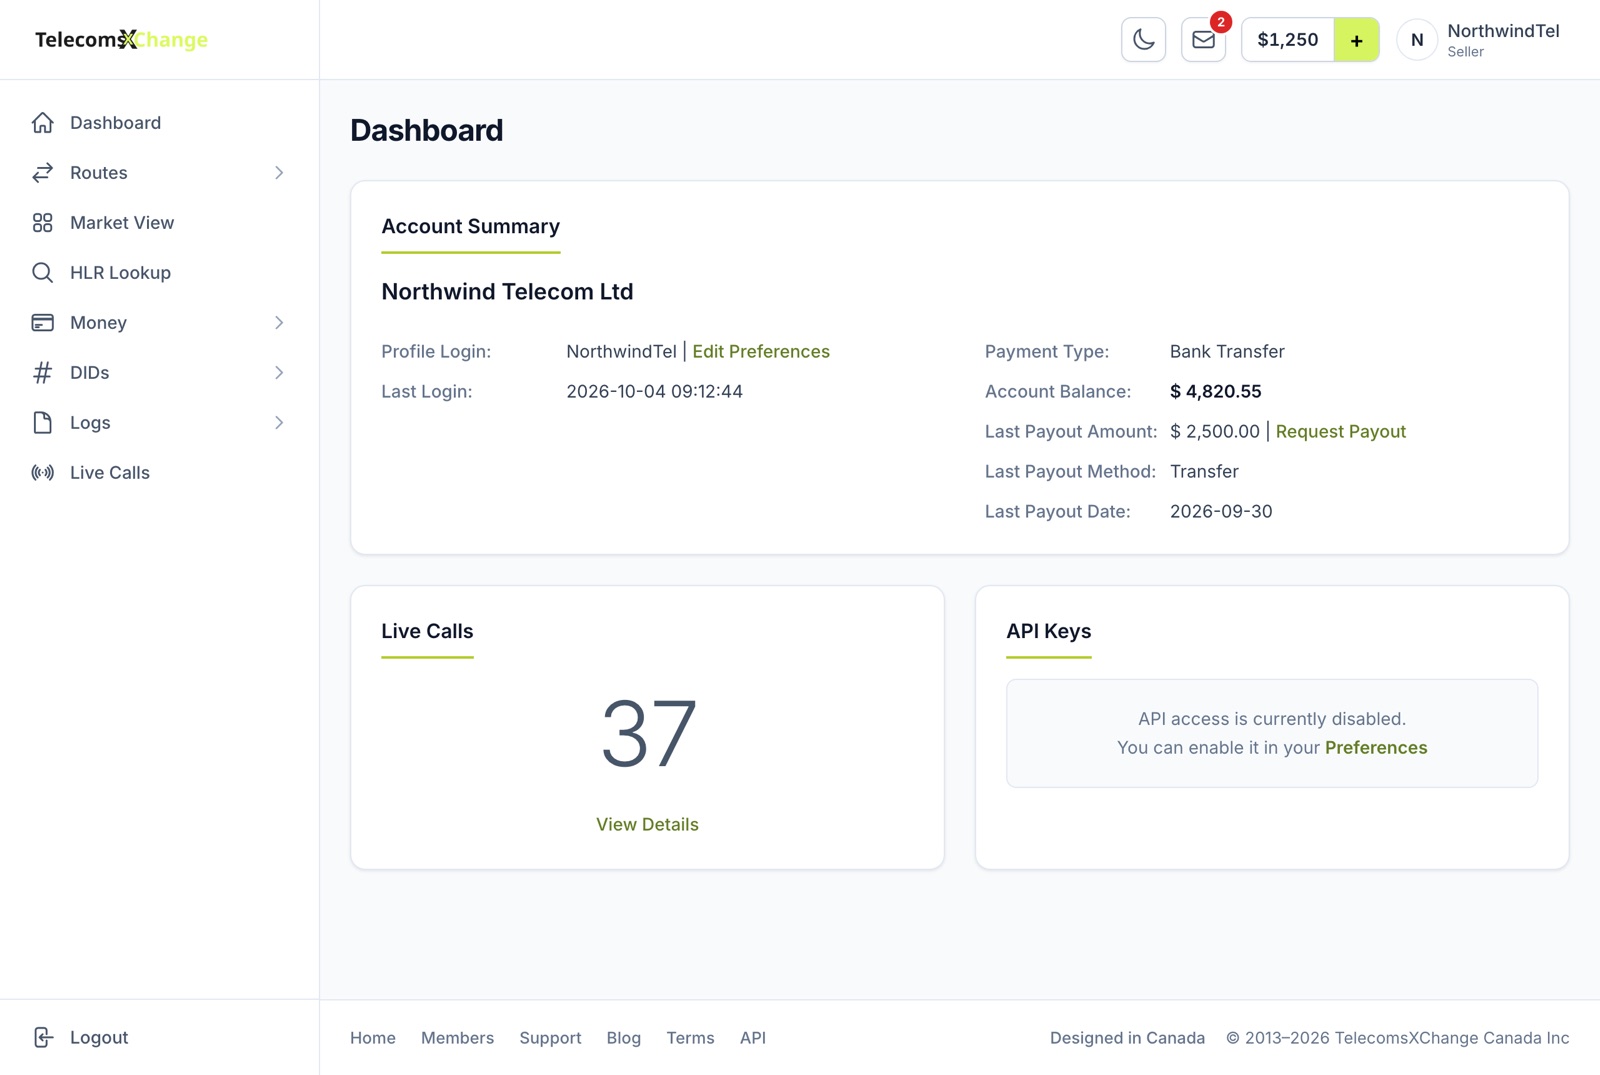
Task: Click the TelecomsXChange logo
Action: click(x=121, y=40)
